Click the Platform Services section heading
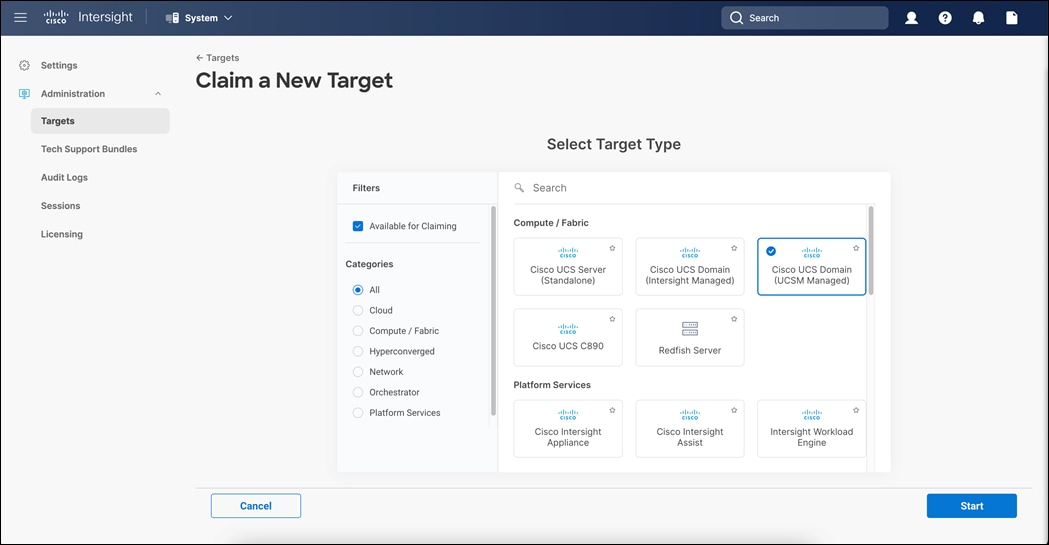Screen dimensions: 1049x545 point(552,385)
